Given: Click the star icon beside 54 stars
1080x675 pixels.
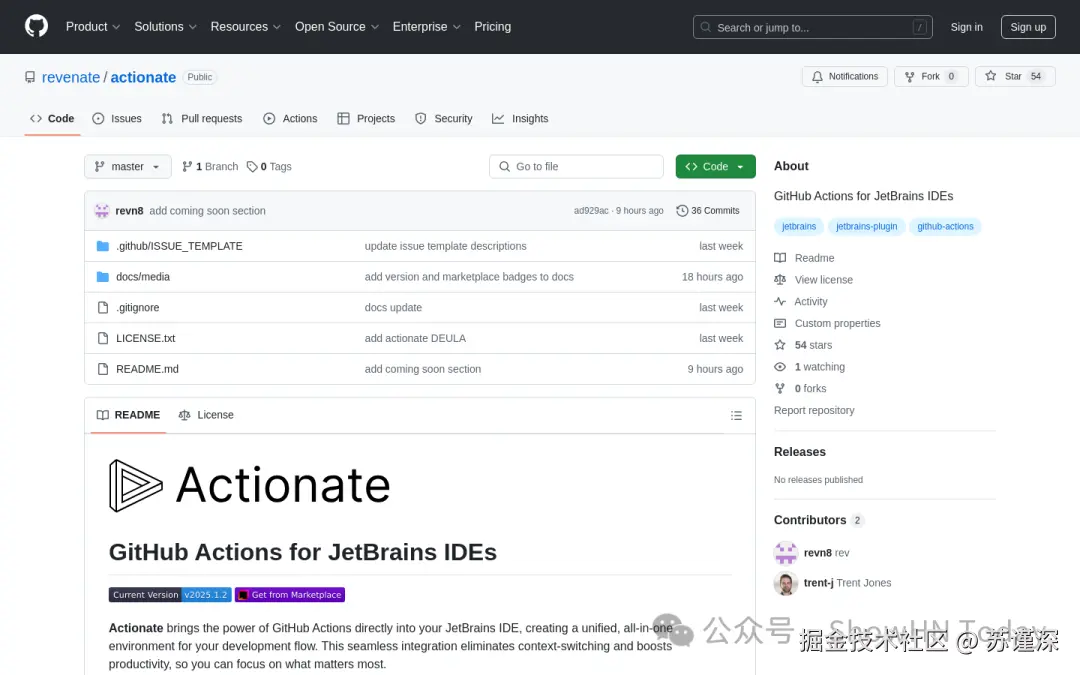Looking at the screenshot, I should [780, 345].
